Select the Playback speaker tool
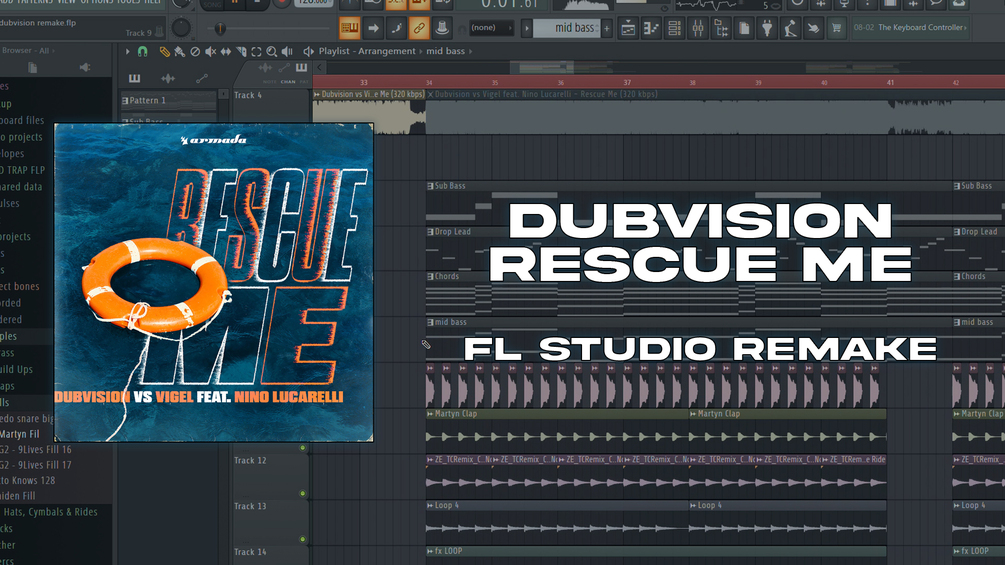Image resolution: width=1005 pixels, height=565 pixels. click(287, 51)
